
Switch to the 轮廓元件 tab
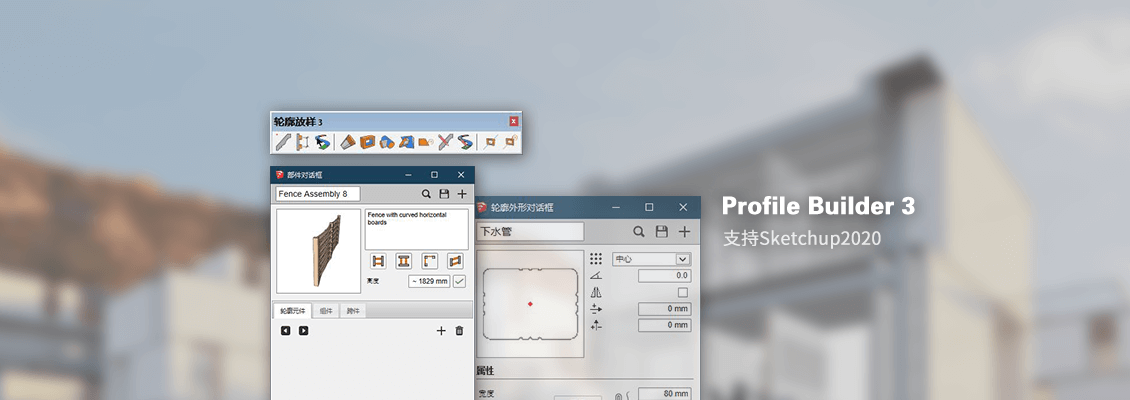(x=293, y=311)
